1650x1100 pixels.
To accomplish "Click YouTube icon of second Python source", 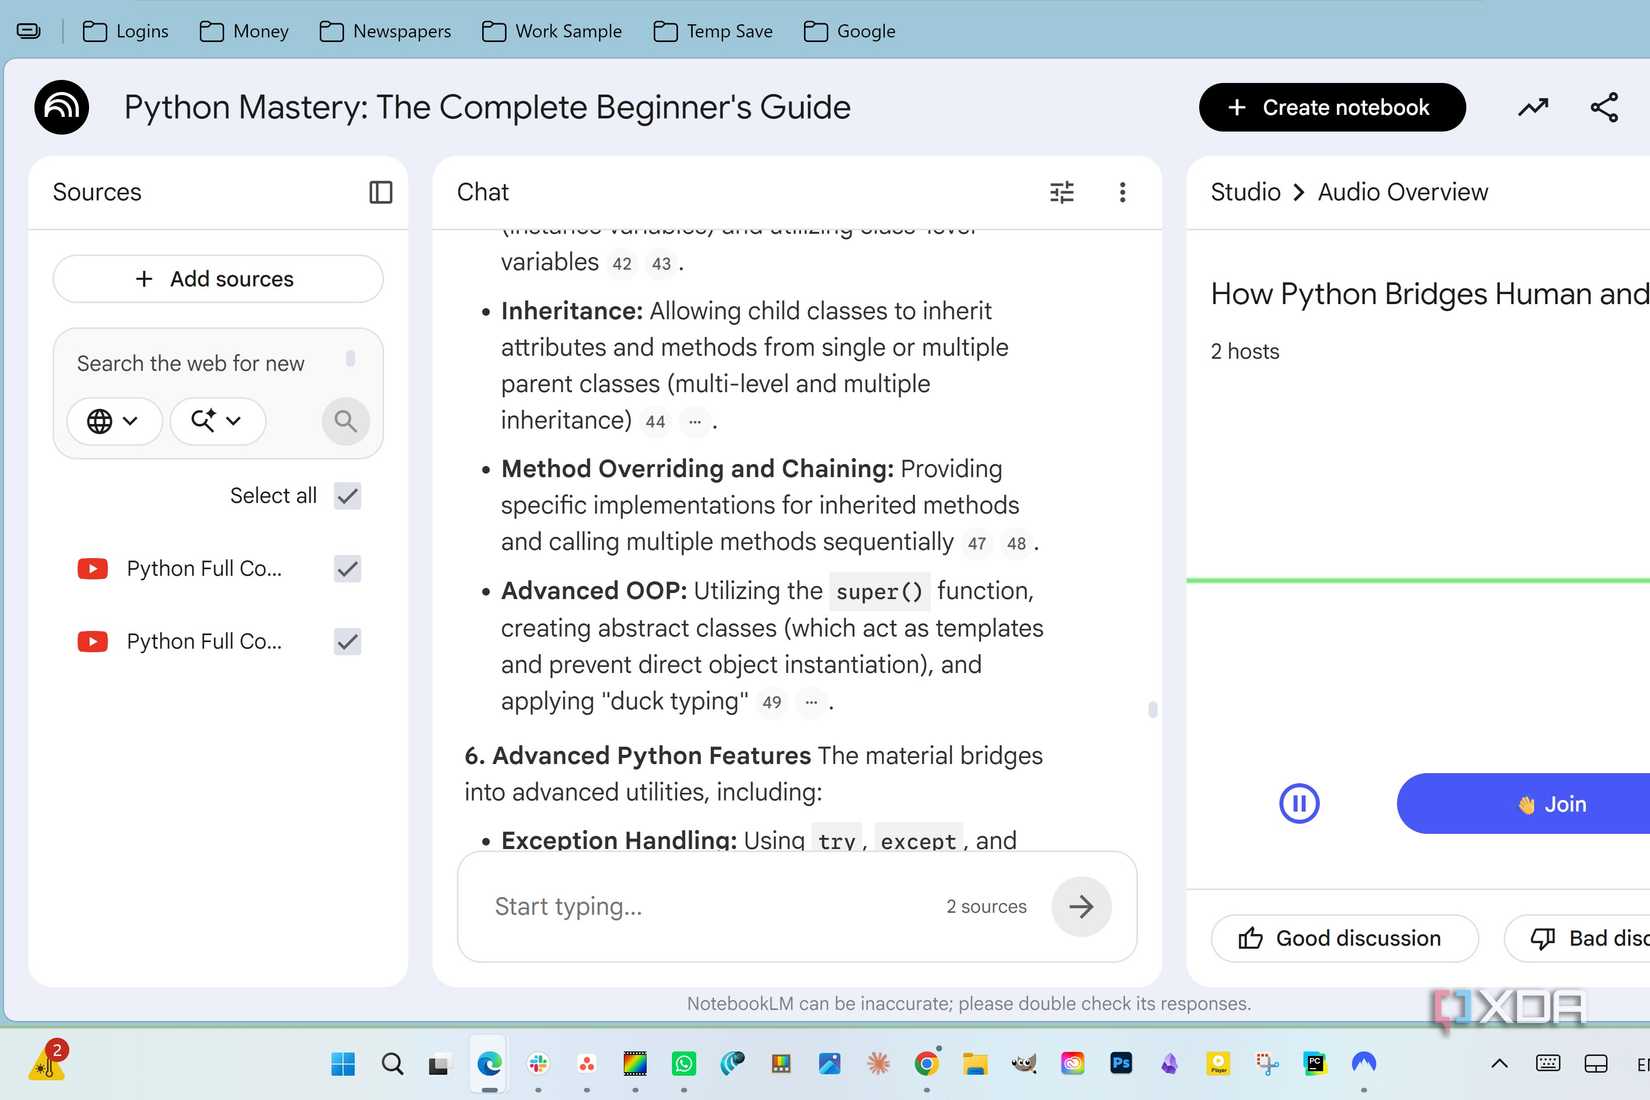I will coord(93,642).
